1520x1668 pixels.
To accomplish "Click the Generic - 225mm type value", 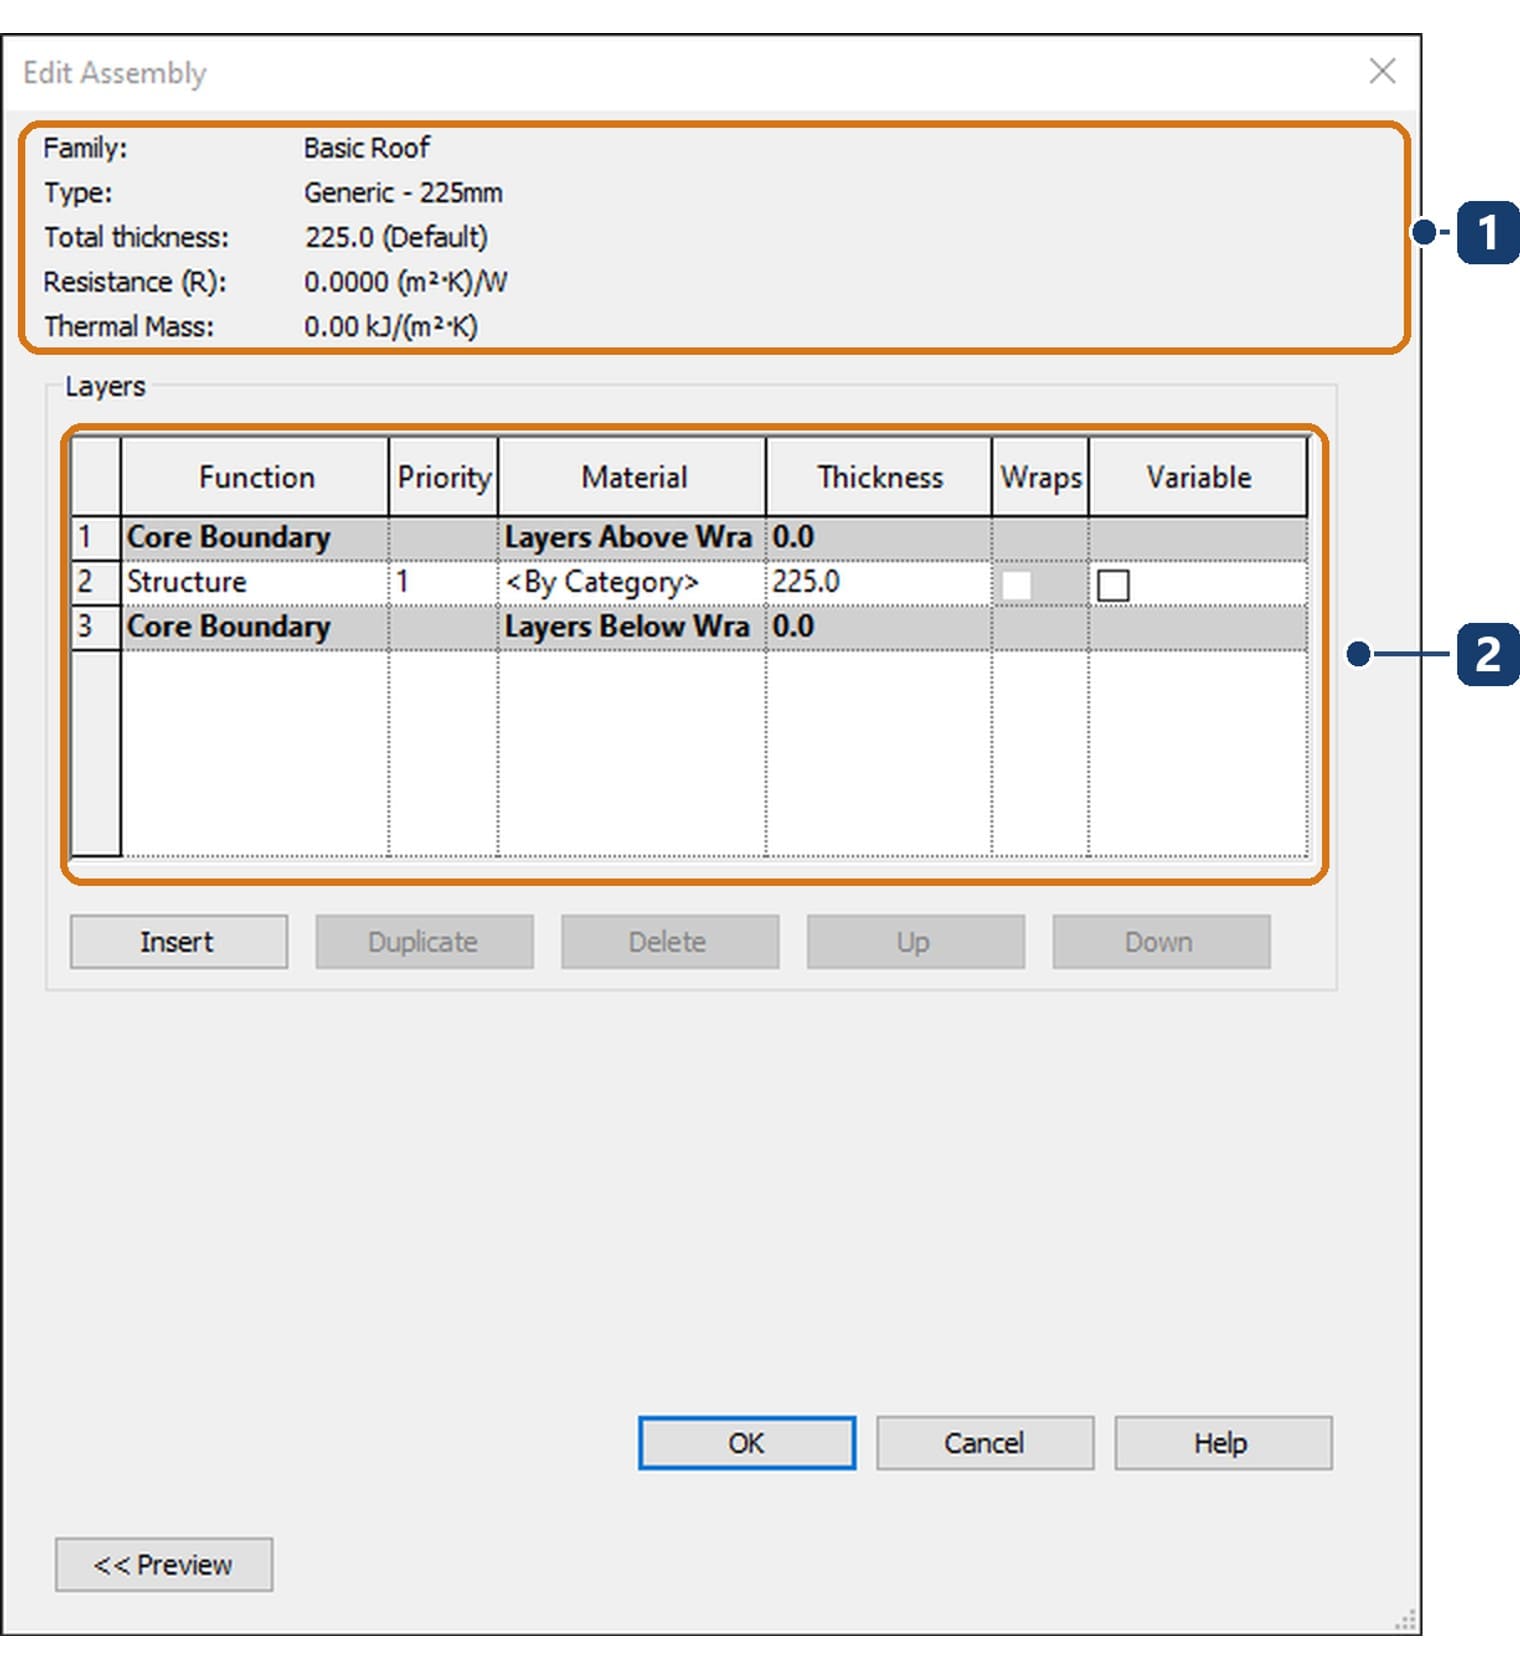I will [403, 193].
